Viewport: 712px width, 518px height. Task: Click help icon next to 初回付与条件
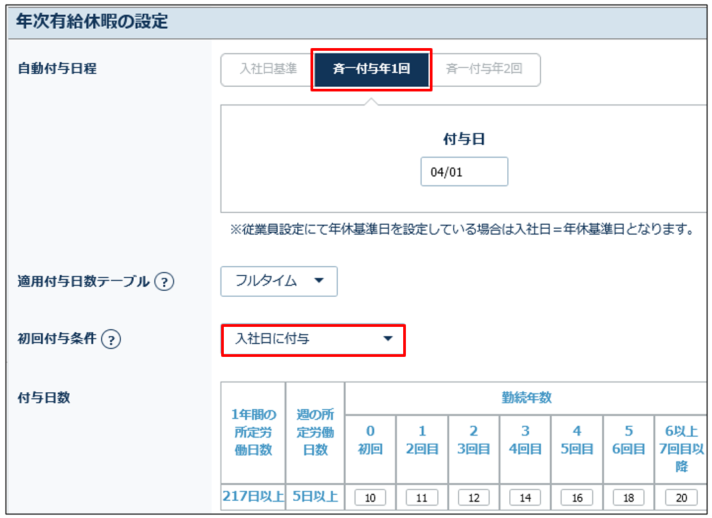[111, 339]
